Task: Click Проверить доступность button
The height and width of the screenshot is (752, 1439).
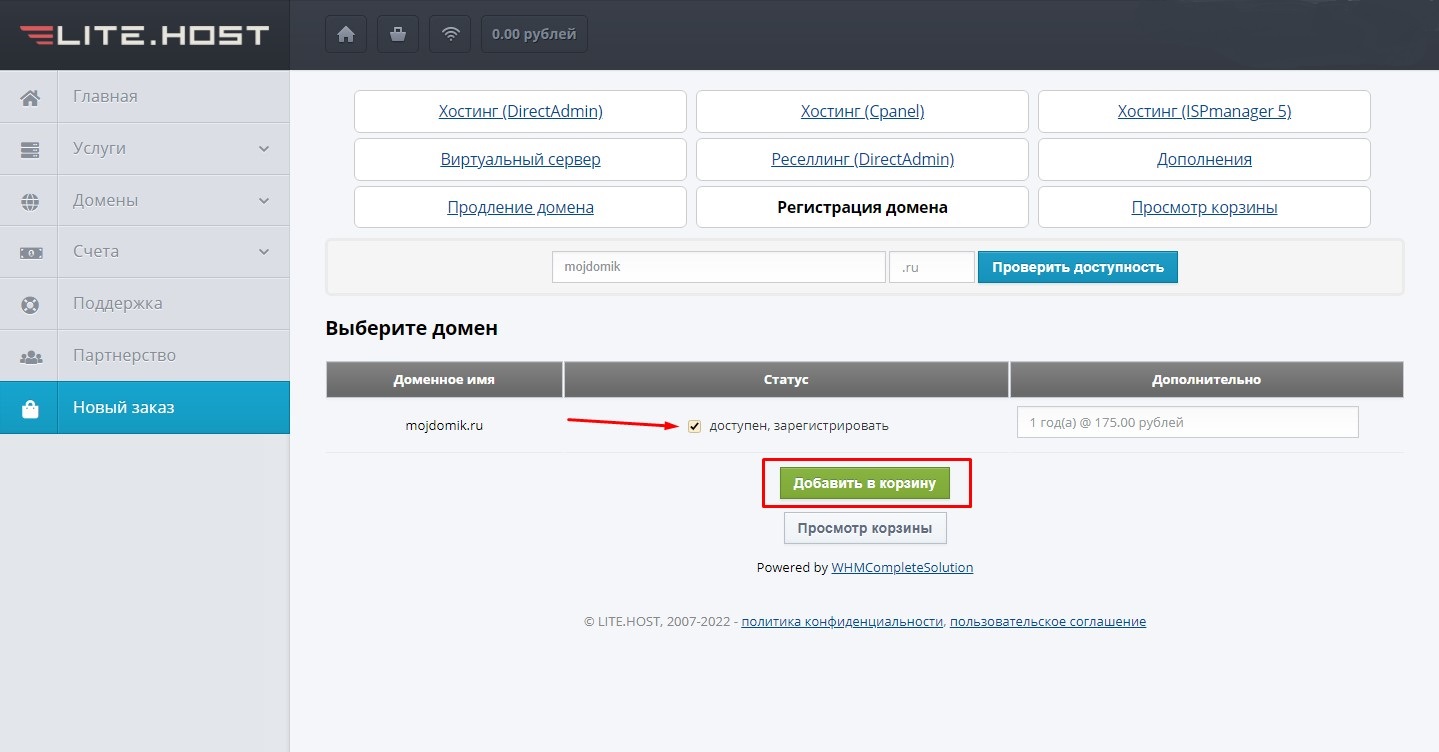Action: (x=1078, y=267)
